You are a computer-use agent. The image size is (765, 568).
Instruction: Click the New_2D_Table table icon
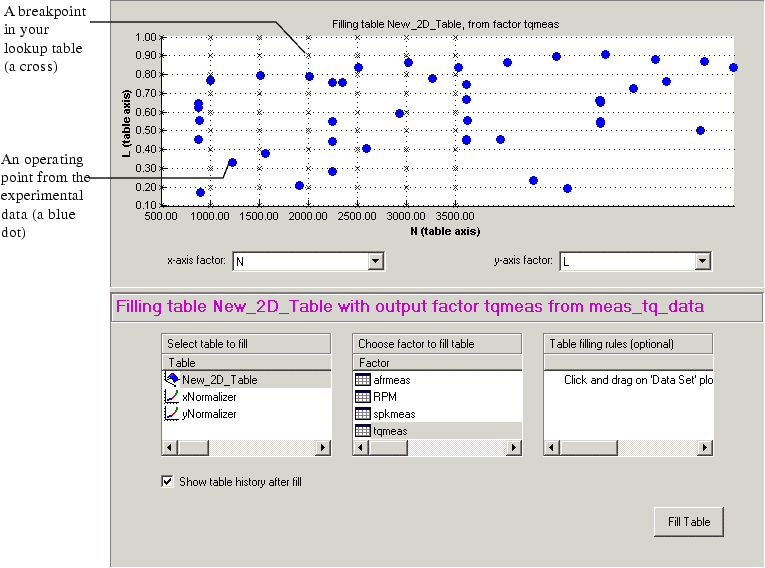172,379
